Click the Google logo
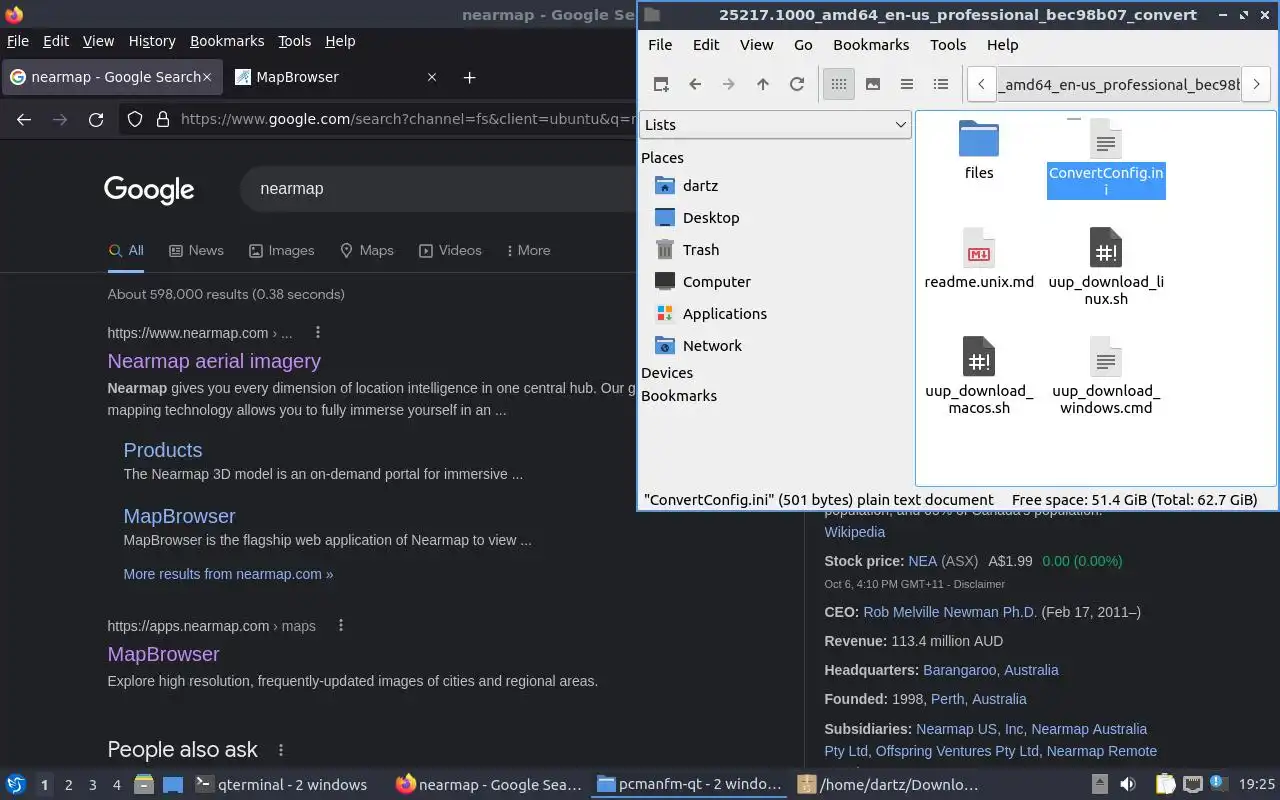 pyautogui.click(x=149, y=189)
